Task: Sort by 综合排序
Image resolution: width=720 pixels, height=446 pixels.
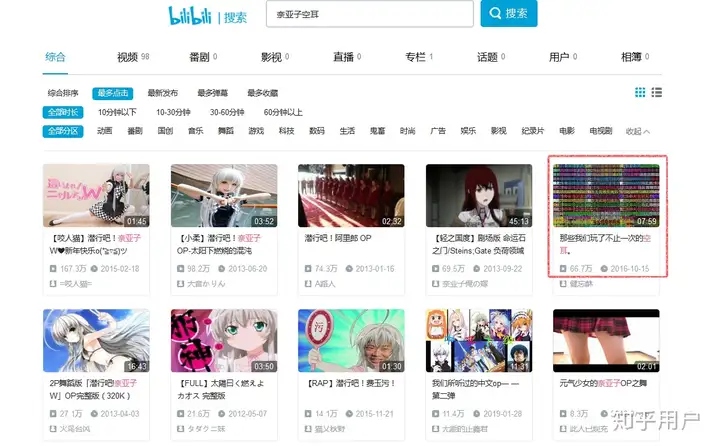Action: (63, 93)
